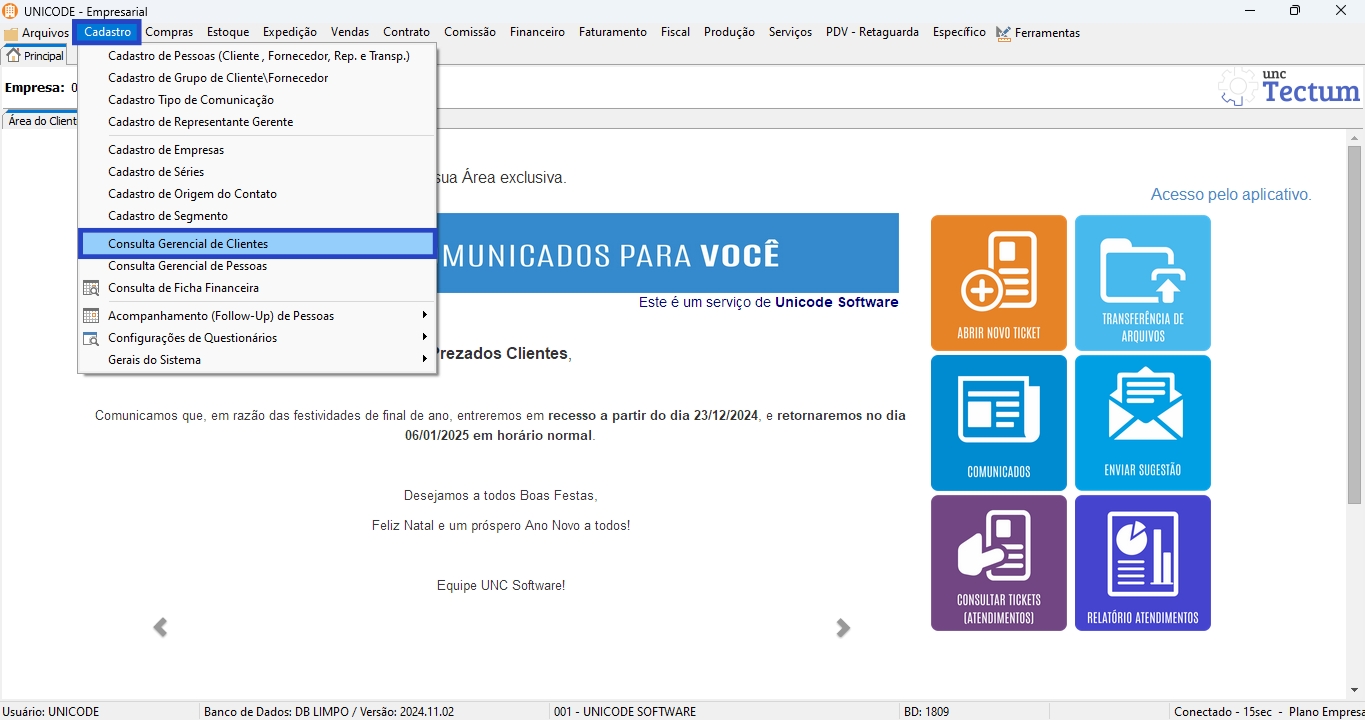Screen dimensions: 1365x720
Task: Click the Enviar Sugestão envelope tile
Action: 1142,422
